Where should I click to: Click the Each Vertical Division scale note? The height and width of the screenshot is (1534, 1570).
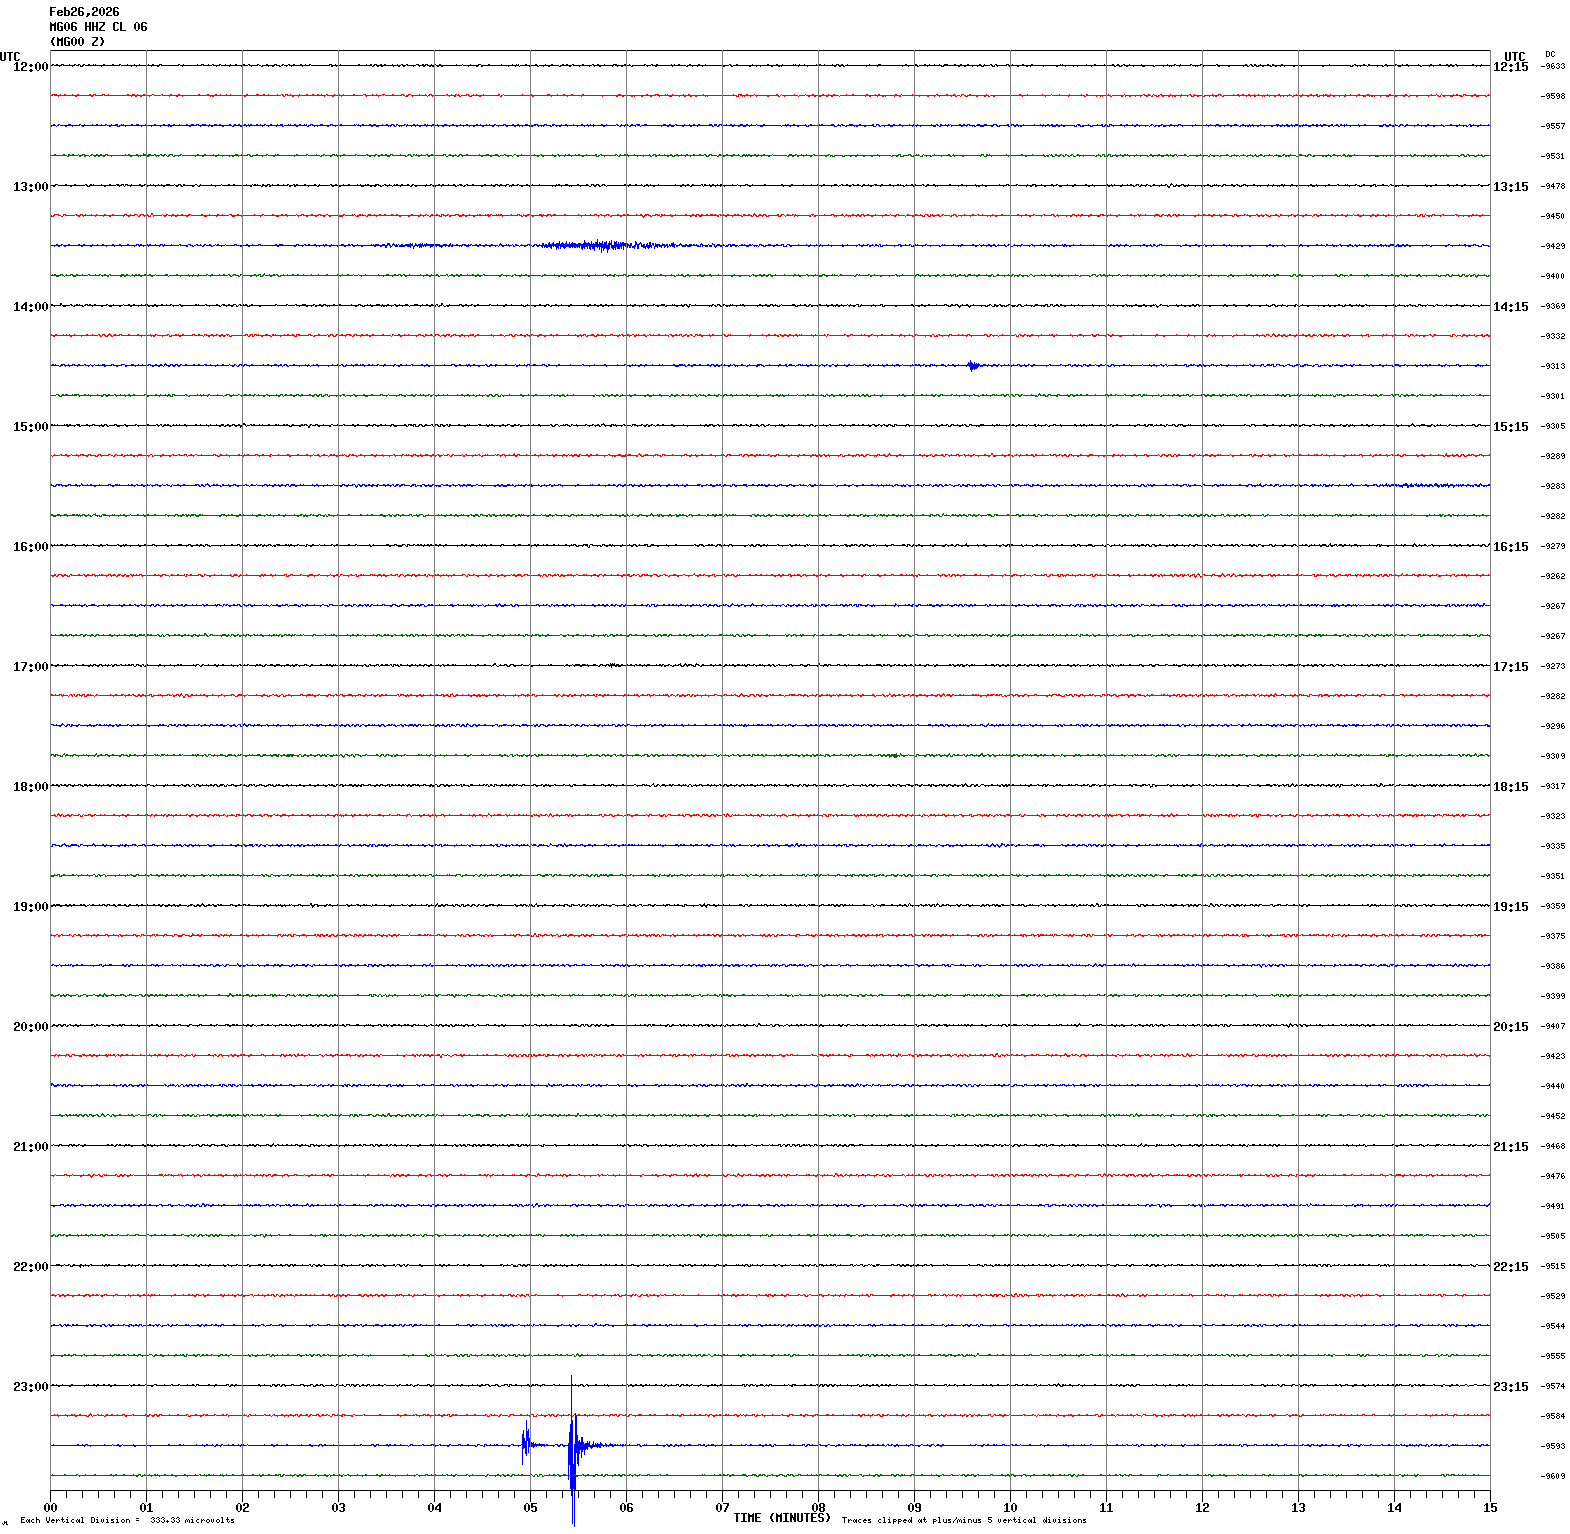127,1521
